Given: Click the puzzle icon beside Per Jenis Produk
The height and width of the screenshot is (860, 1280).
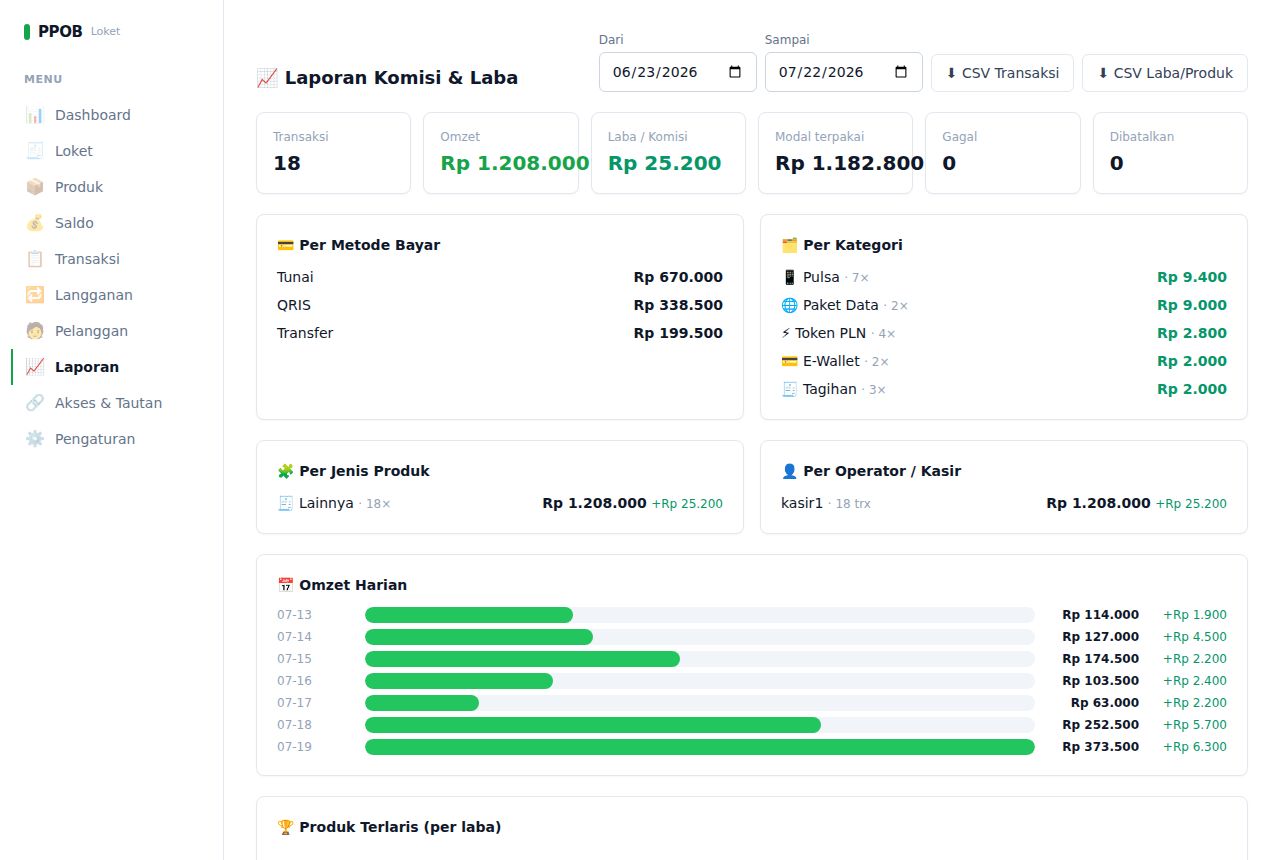Looking at the screenshot, I should (x=286, y=471).
